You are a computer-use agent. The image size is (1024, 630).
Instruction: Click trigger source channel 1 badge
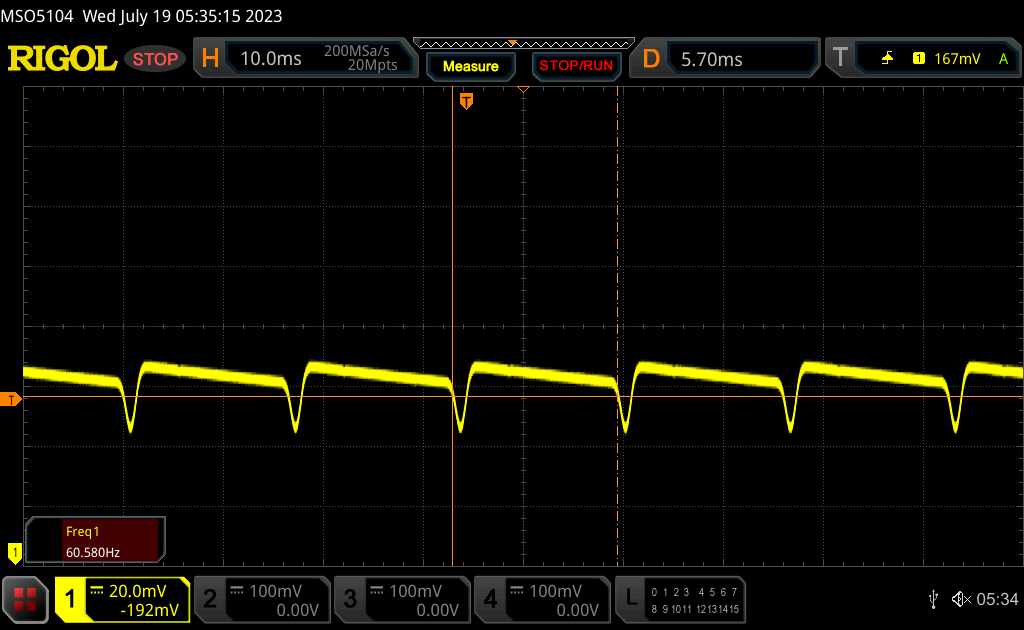(x=919, y=59)
